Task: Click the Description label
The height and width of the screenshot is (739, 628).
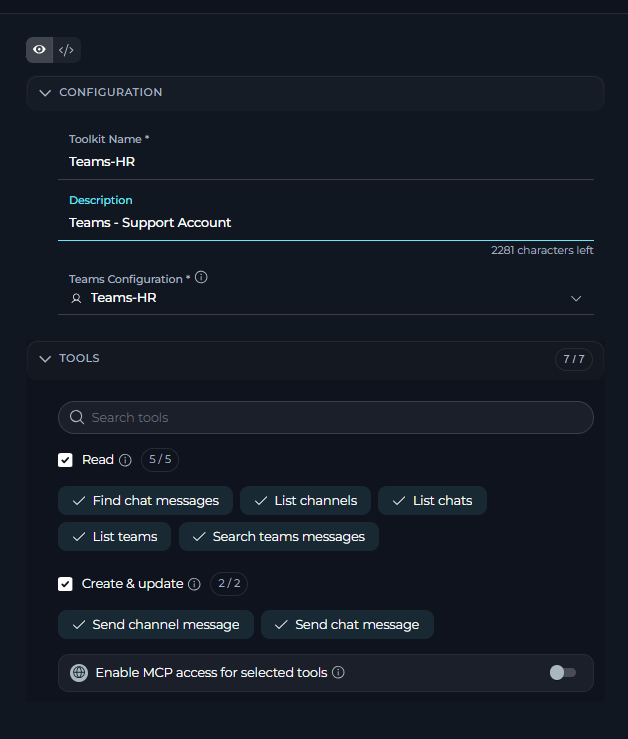Action: [101, 200]
